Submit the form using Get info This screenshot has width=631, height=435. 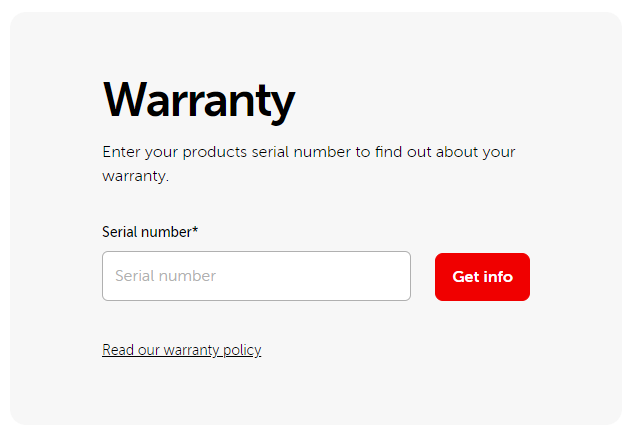coord(482,277)
